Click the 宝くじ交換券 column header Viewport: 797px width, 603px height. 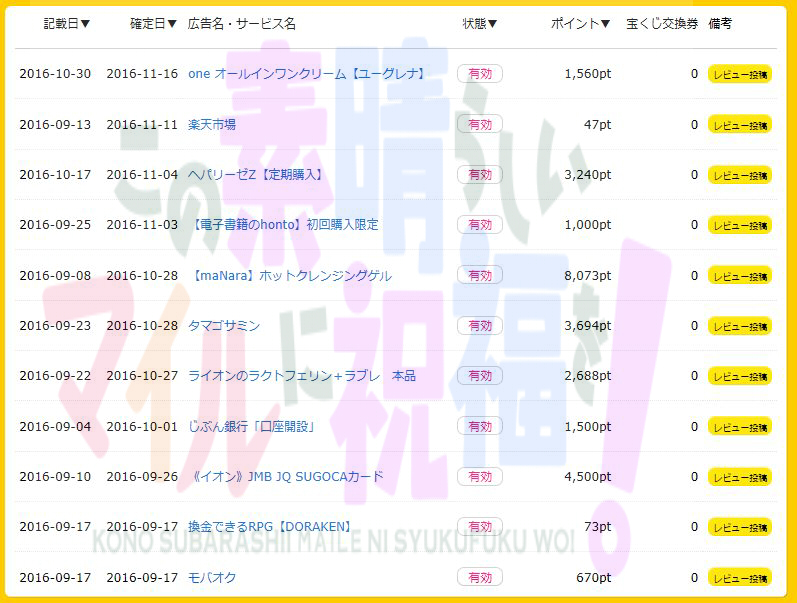(662, 23)
